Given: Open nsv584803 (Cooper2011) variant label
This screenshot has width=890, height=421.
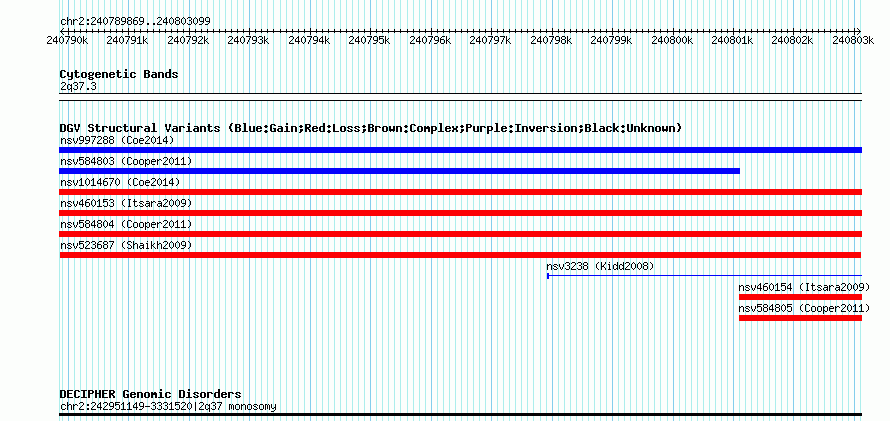Looking at the screenshot, I should tap(126, 161).
